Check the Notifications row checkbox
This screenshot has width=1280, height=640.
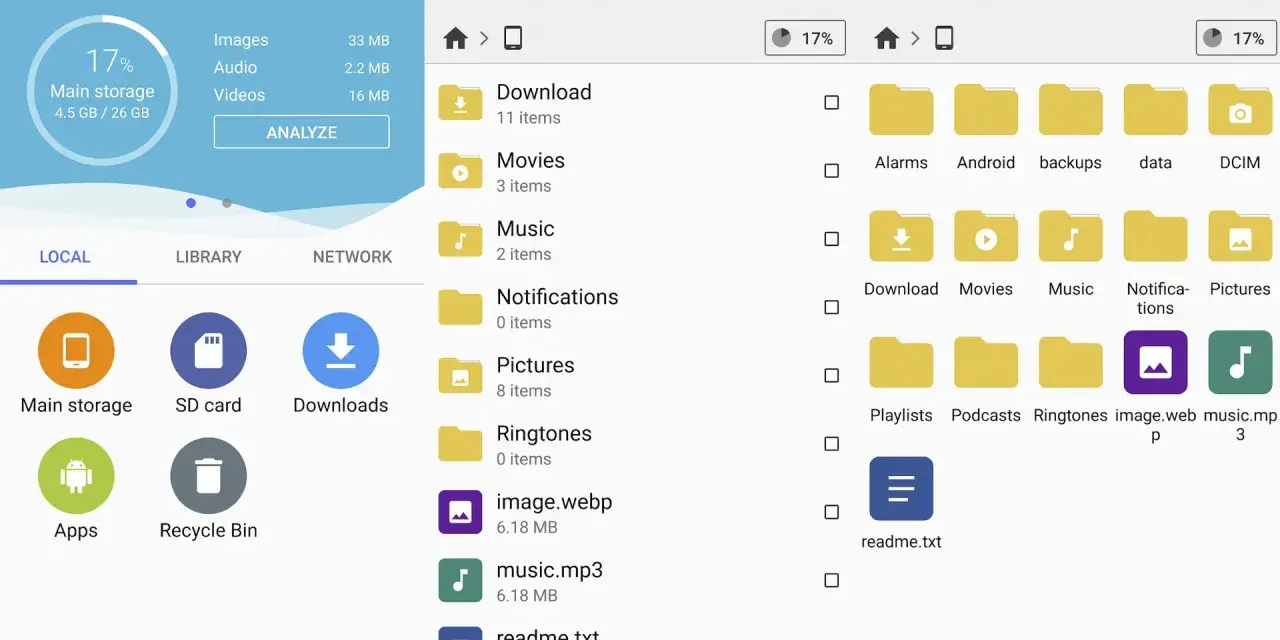click(831, 307)
